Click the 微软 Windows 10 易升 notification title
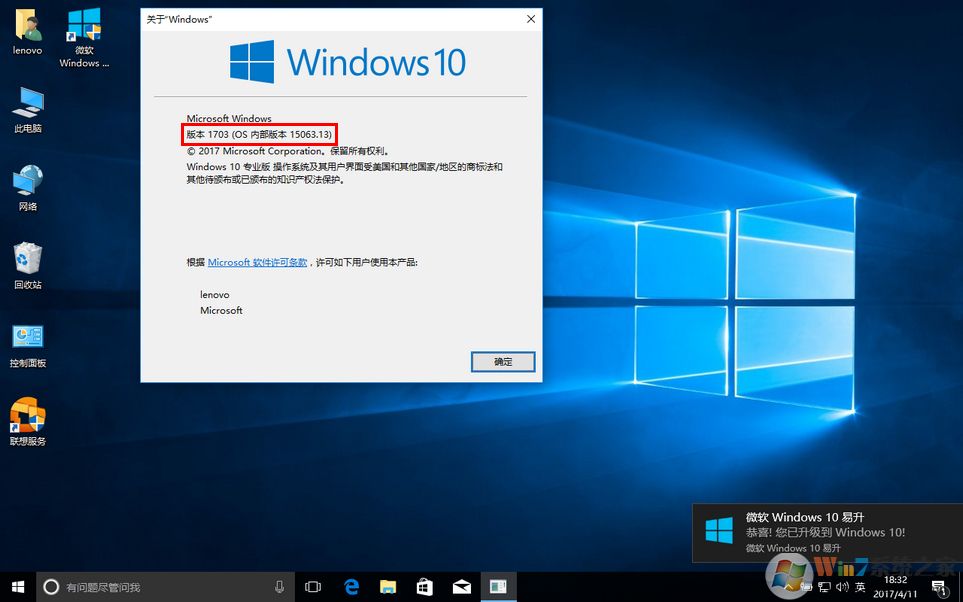Viewport: 963px width, 602px height. point(805,517)
